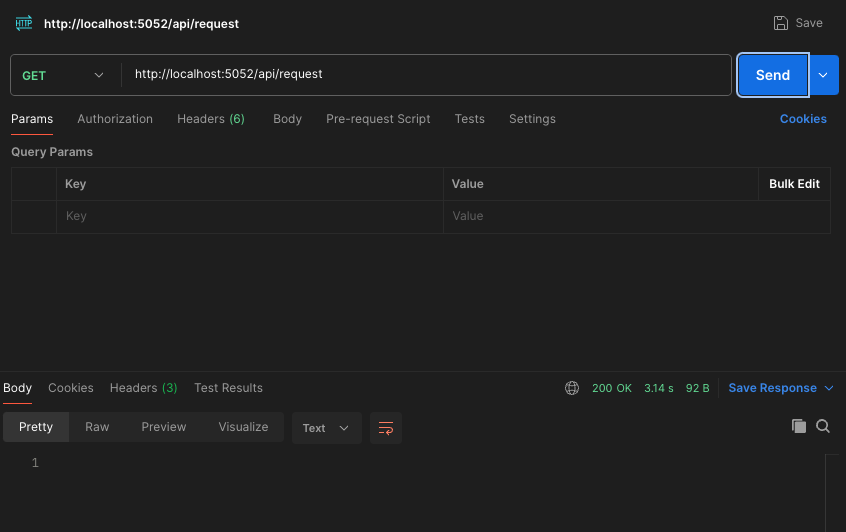Open the Cookies link
The image size is (846, 532).
tap(803, 119)
